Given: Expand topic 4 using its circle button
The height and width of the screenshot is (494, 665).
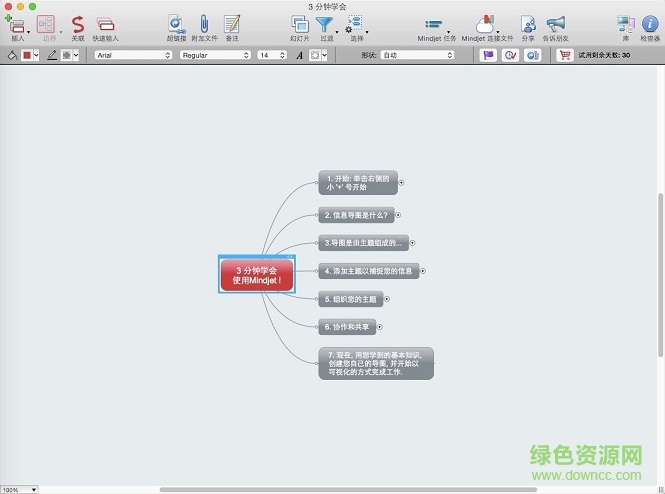Looking at the screenshot, I should coord(423,271).
